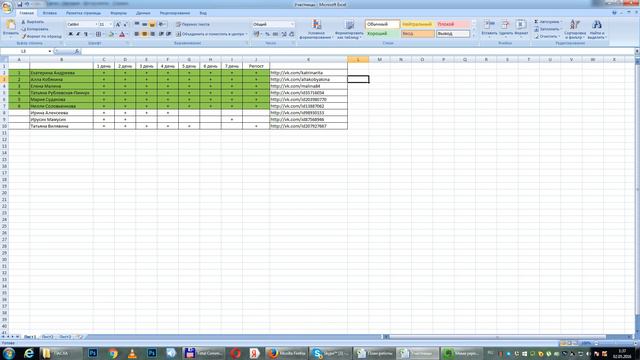The width and height of the screenshot is (640, 360).
Task: Switch to the Insert ribbon tab
Action: point(50,13)
